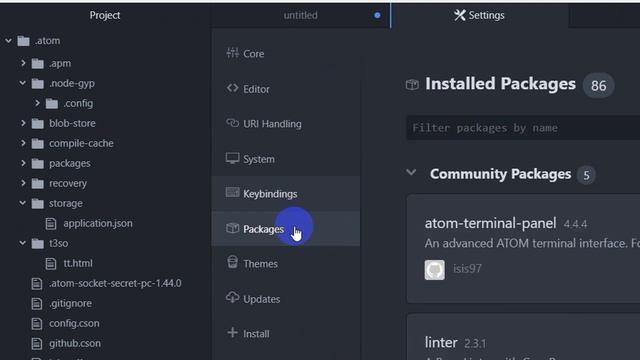Expand the .apm folder chevron
The width and height of the screenshot is (640, 360).
coord(23,63)
